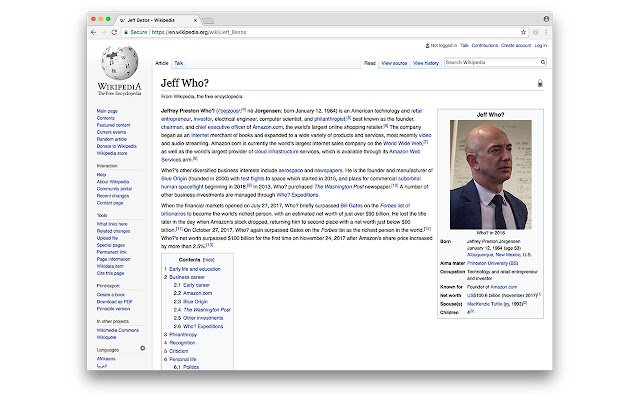Open Amazon Web Services link

pyautogui.click(x=290, y=156)
